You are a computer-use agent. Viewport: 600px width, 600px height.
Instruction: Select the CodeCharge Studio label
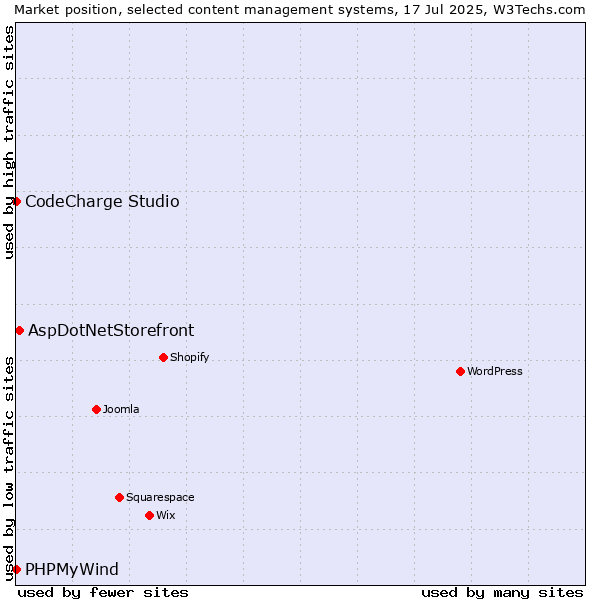(102, 202)
